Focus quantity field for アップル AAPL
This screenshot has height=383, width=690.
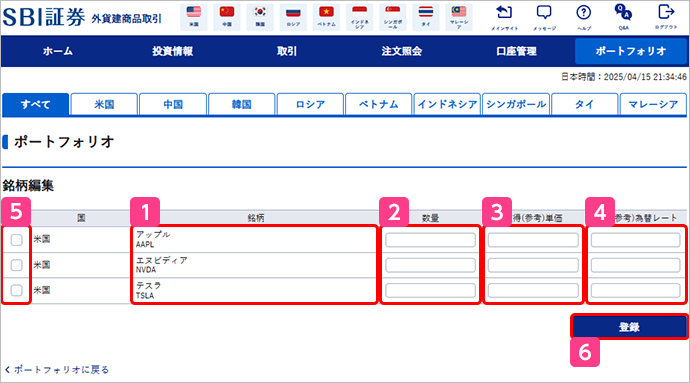(430, 240)
